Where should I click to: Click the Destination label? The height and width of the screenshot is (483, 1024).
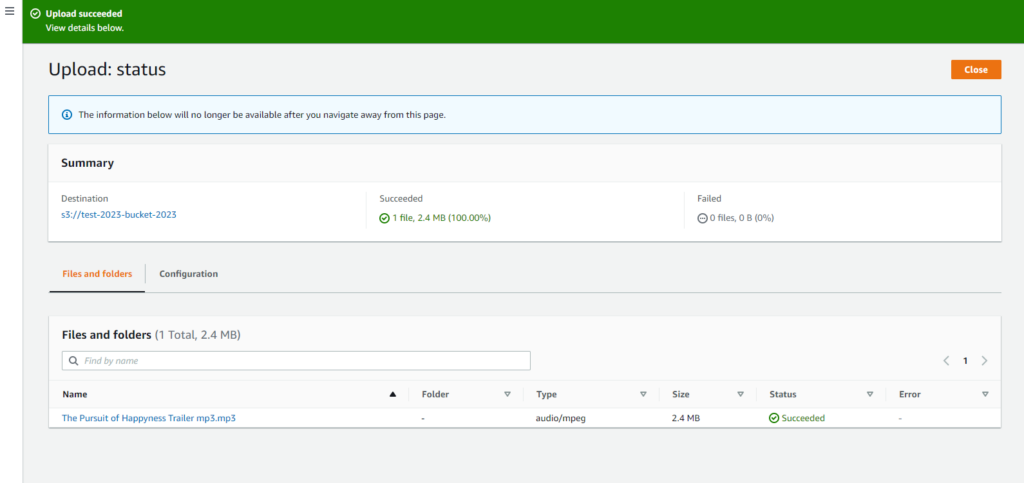coord(85,198)
